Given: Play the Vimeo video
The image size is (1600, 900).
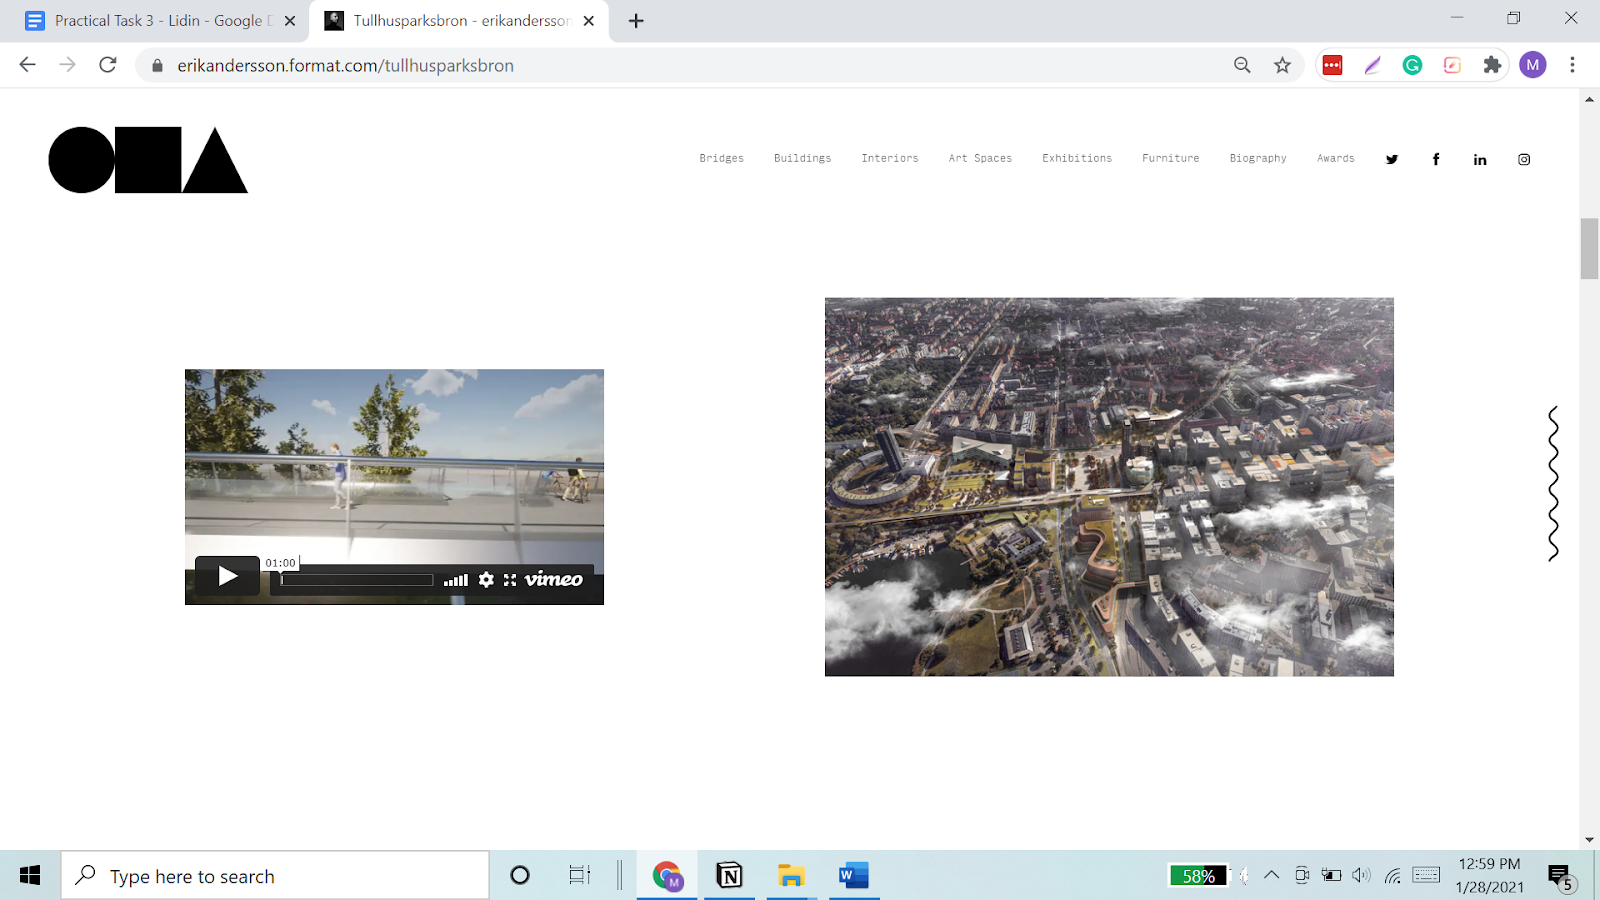Looking at the screenshot, I should 227,576.
